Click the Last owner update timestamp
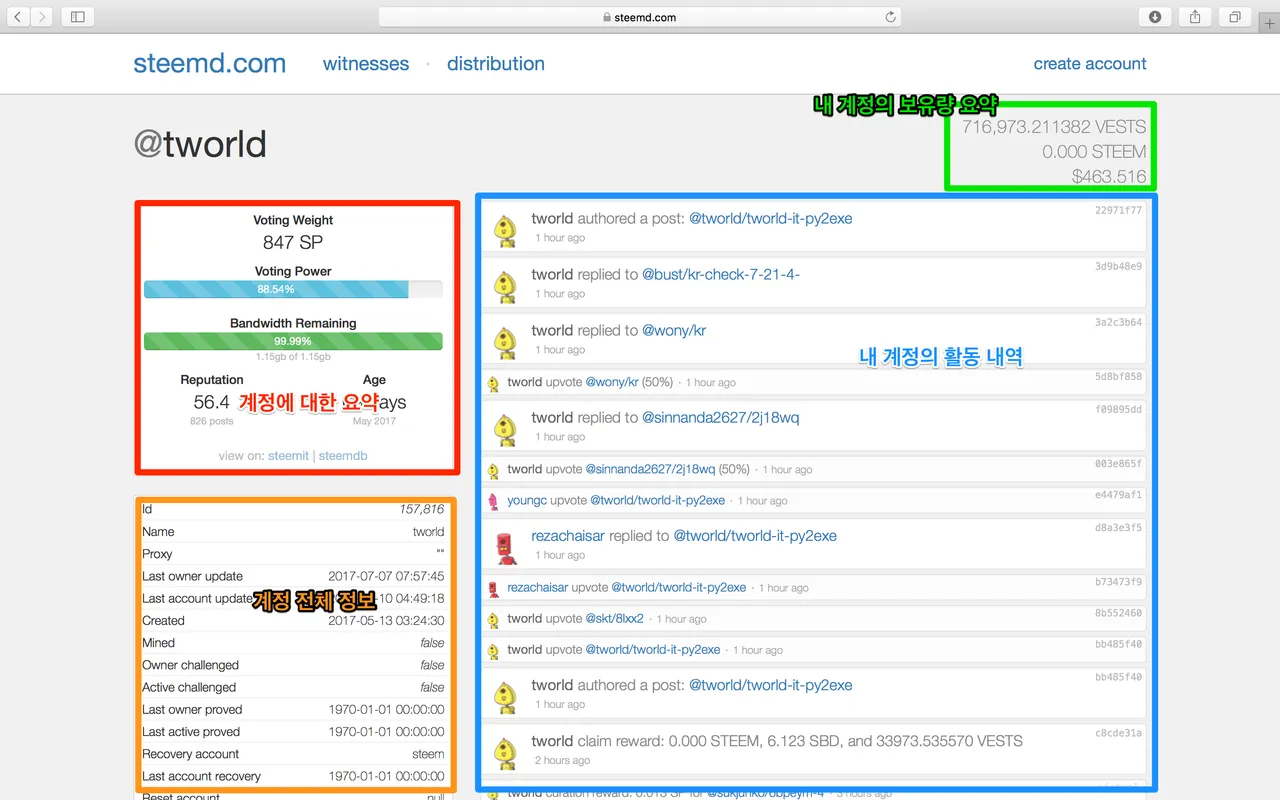Screen dimensions: 1280x800 pos(386,576)
